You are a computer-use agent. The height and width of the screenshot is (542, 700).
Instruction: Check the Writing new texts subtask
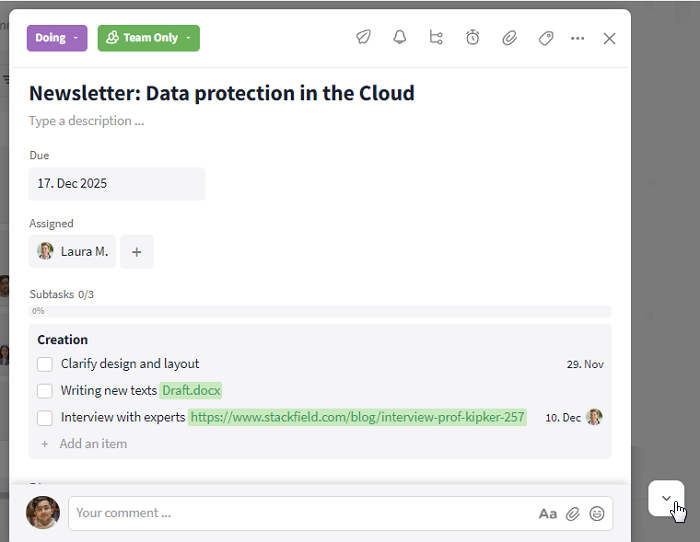pyautogui.click(x=45, y=391)
